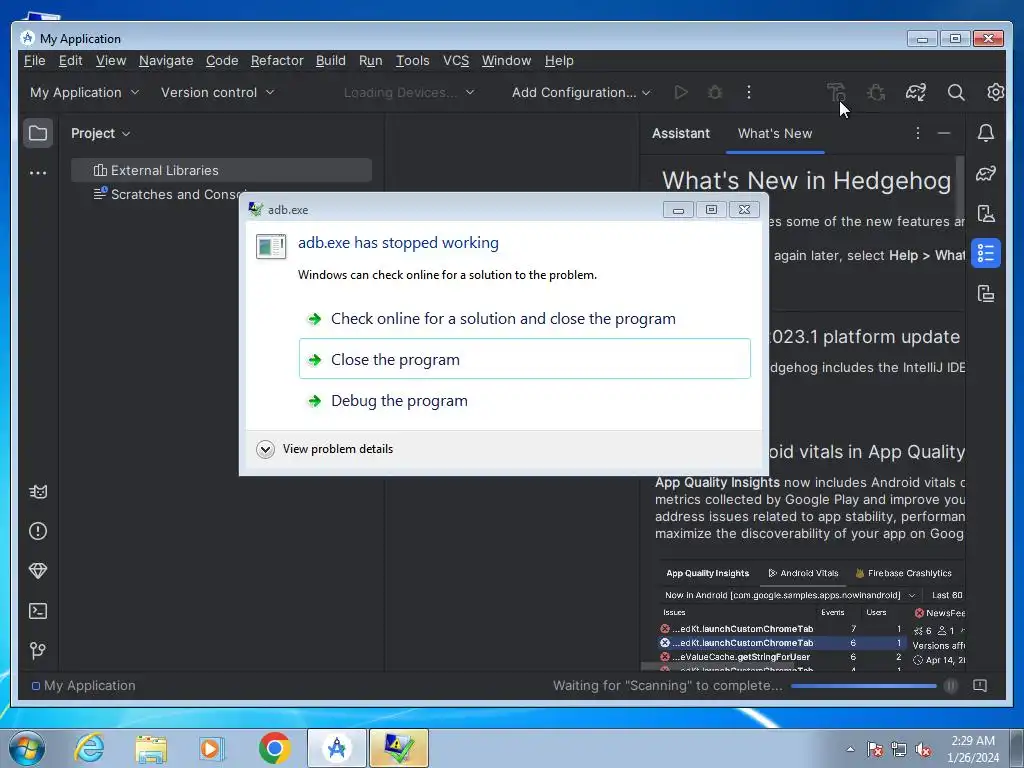Open Search Everywhere magnifier icon
Screen dimensions: 1024x768
[956, 92]
